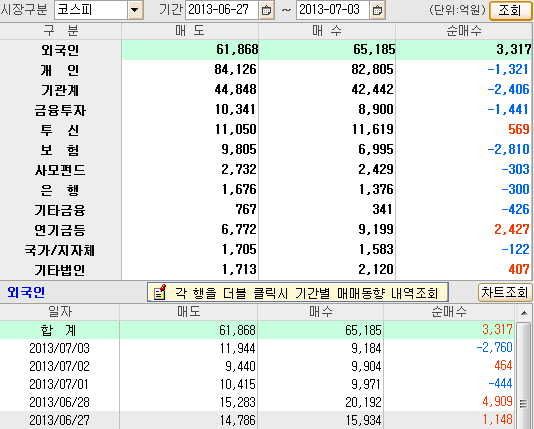
Task: Click upper table 매 수 column header
Action: [x=327, y=31]
